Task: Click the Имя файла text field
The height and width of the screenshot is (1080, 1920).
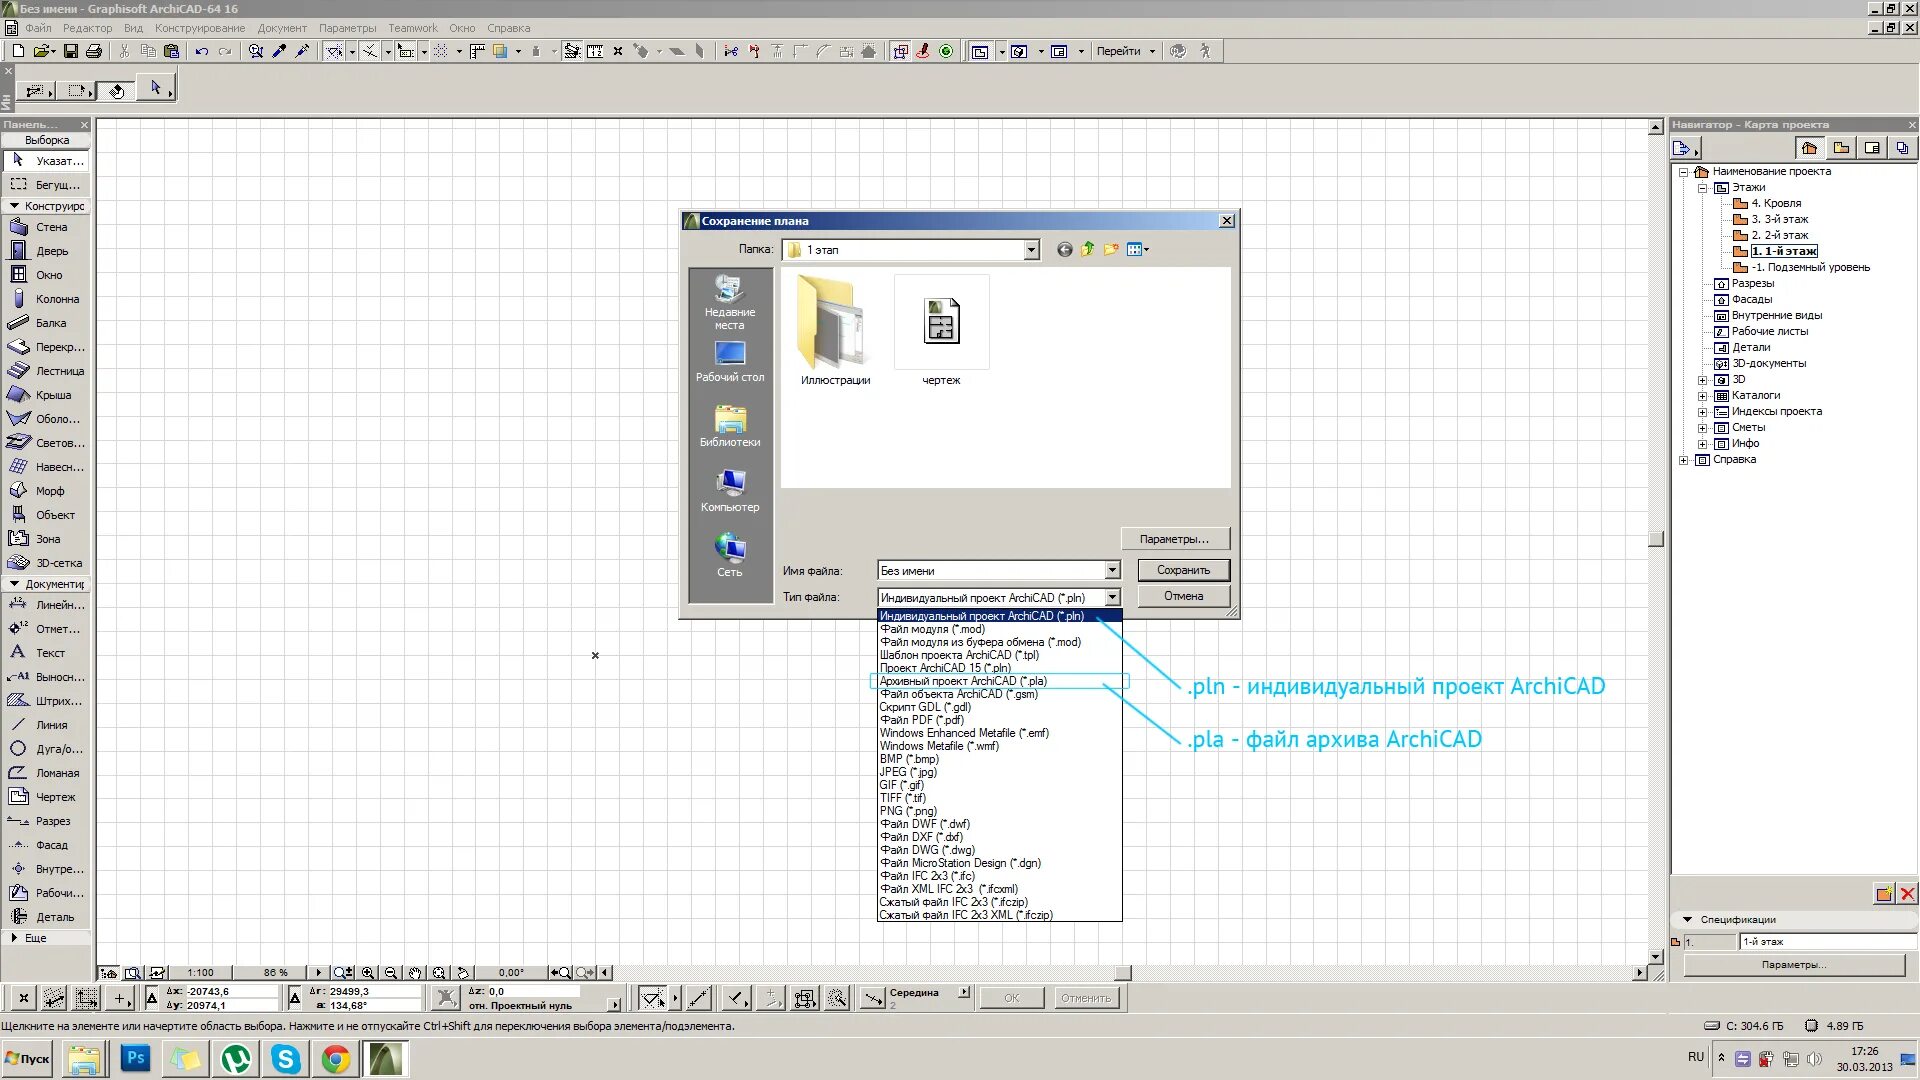Action: coord(991,570)
